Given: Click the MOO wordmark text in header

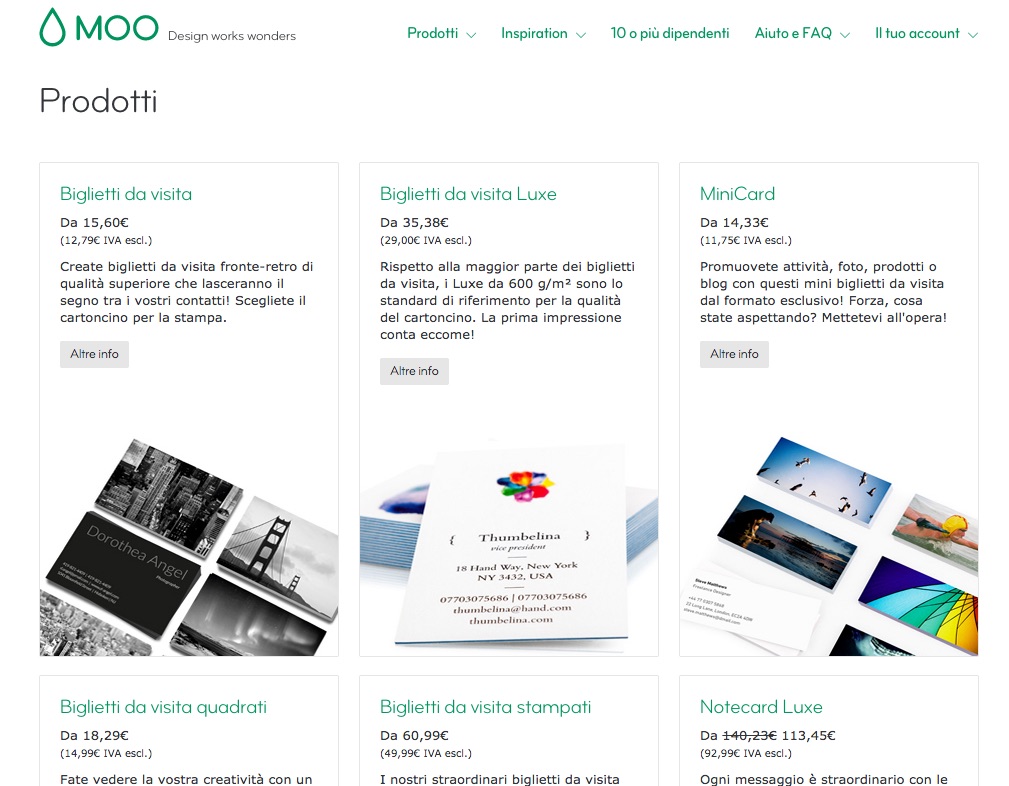Looking at the screenshot, I should [116, 28].
